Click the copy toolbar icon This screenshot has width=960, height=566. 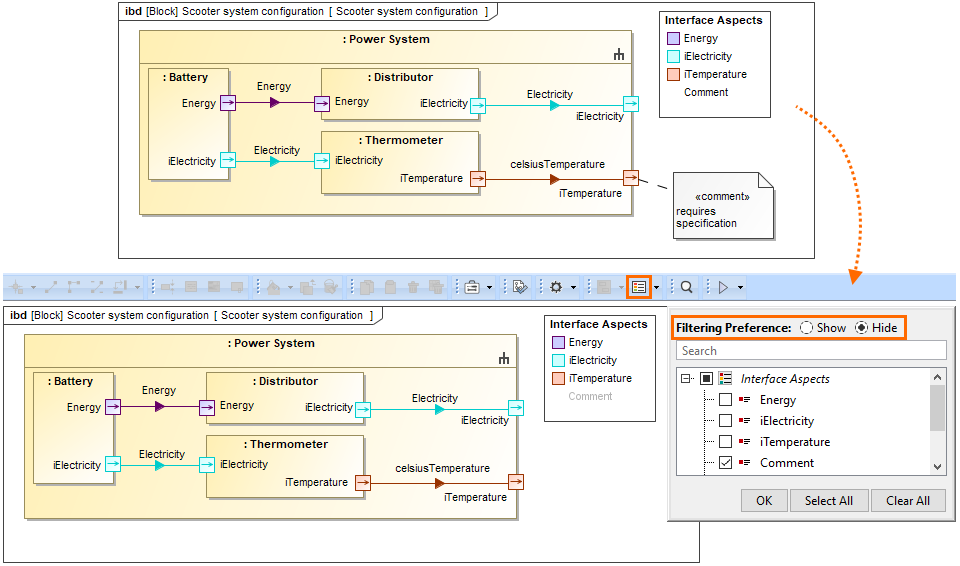[367, 287]
